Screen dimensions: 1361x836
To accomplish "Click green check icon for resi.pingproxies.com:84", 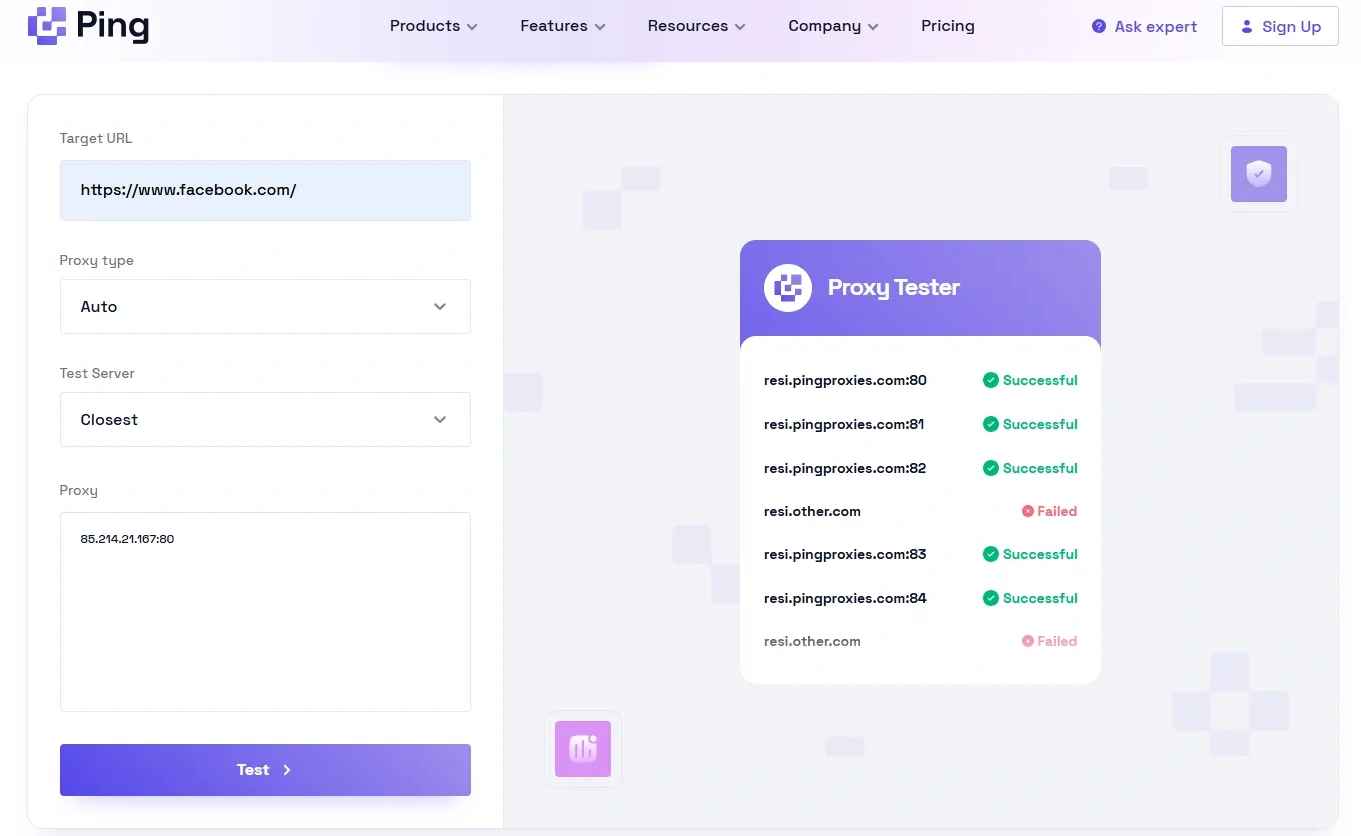I will [990, 598].
